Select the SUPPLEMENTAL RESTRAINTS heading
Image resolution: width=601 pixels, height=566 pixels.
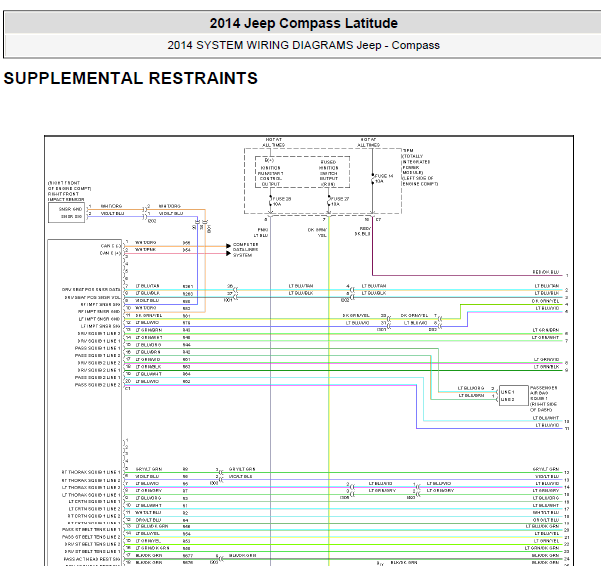(131, 78)
